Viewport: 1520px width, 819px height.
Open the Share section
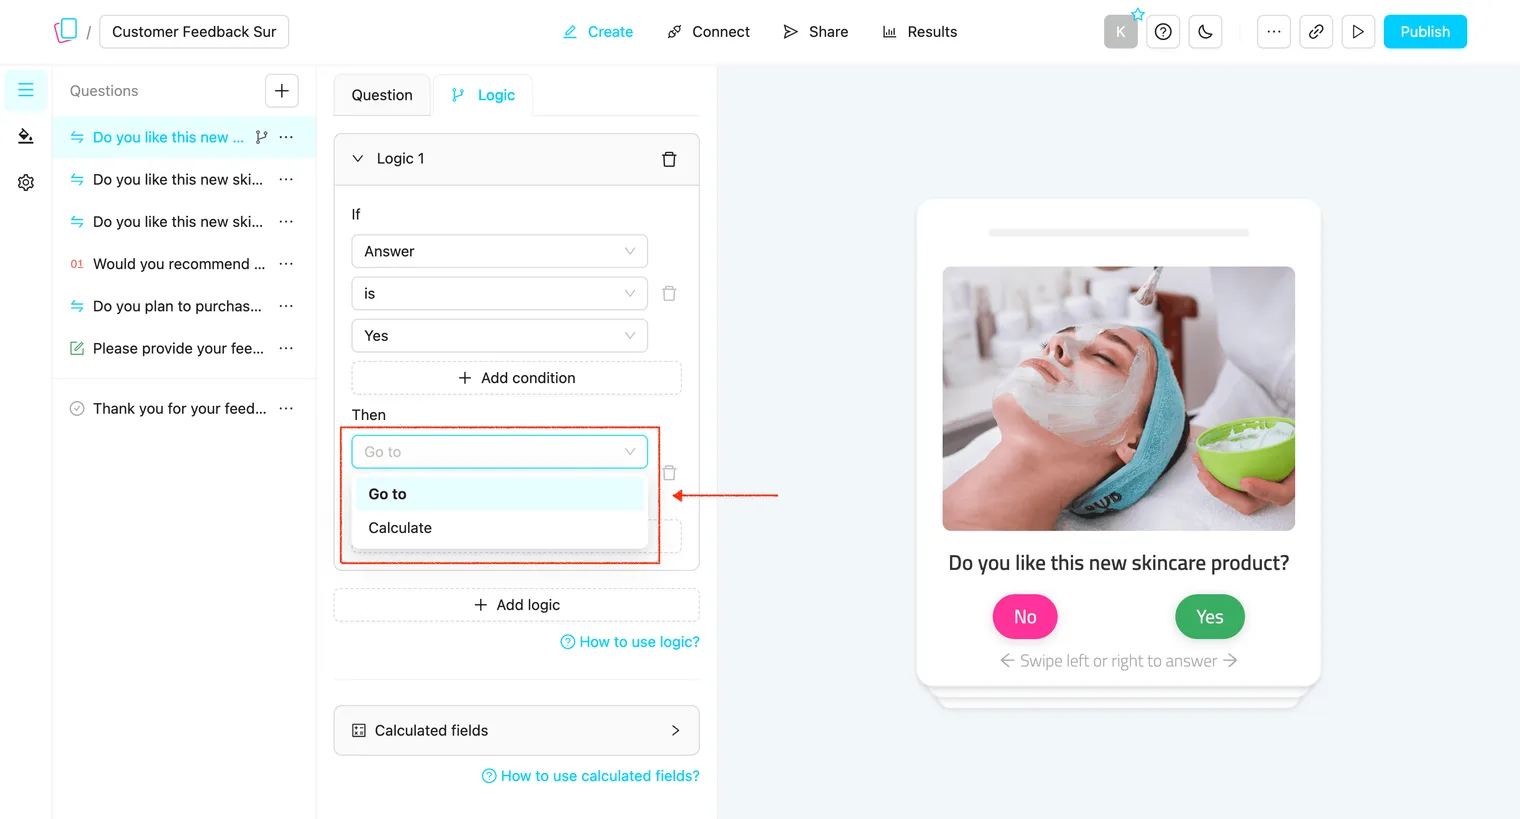[816, 32]
